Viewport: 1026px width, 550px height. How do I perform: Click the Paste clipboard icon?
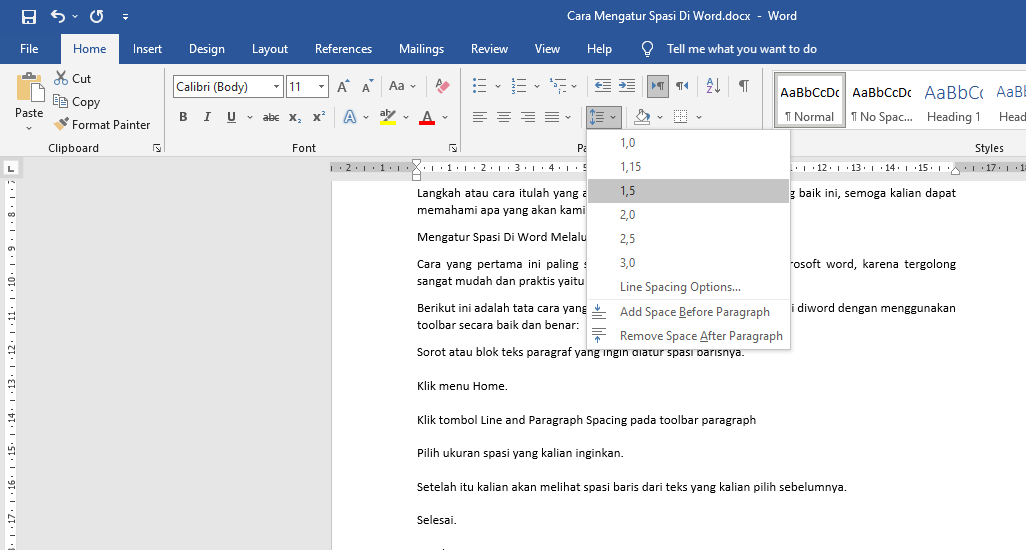coord(29,88)
